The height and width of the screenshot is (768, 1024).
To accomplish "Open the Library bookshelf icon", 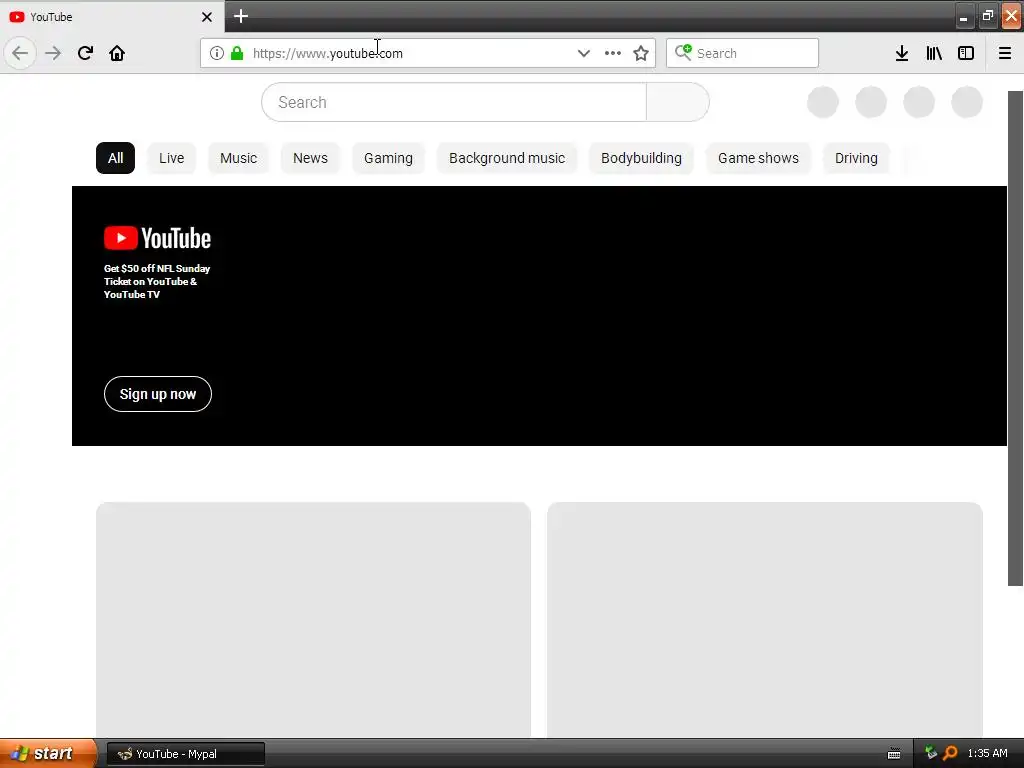I will coord(934,53).
